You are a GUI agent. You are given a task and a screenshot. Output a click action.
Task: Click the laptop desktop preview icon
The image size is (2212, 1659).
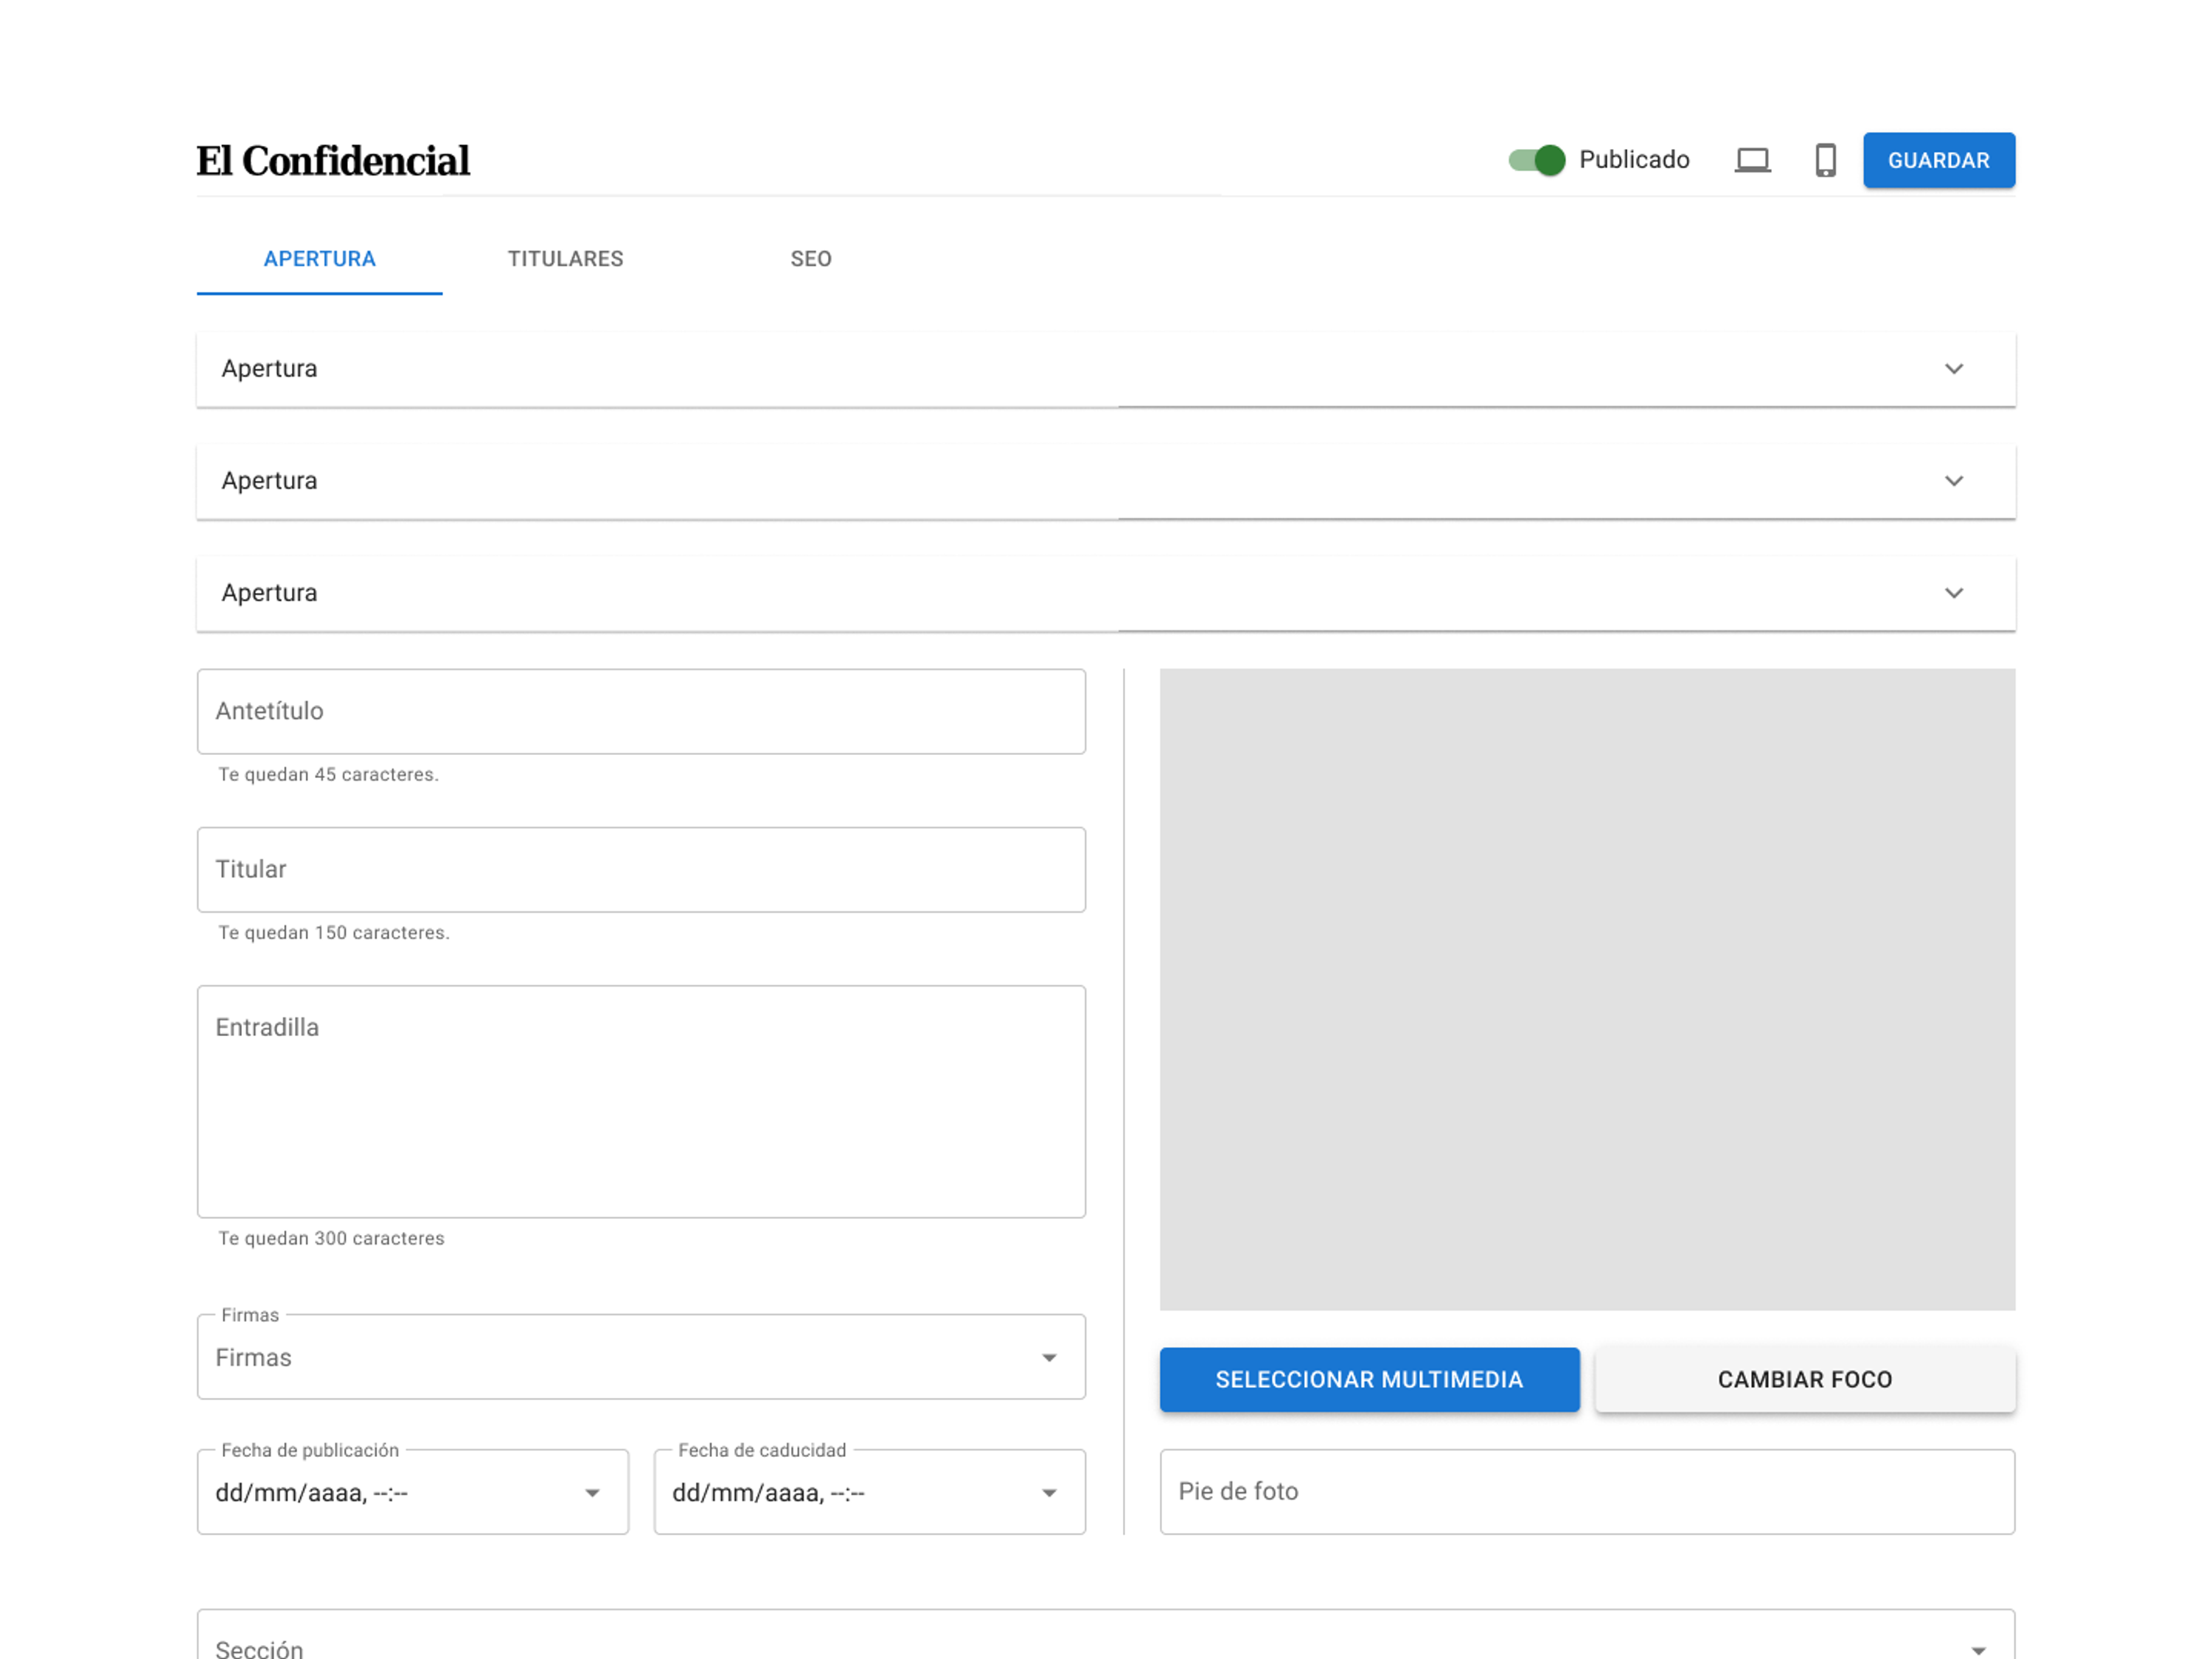pyautogui.click(x=1752, y=160)
